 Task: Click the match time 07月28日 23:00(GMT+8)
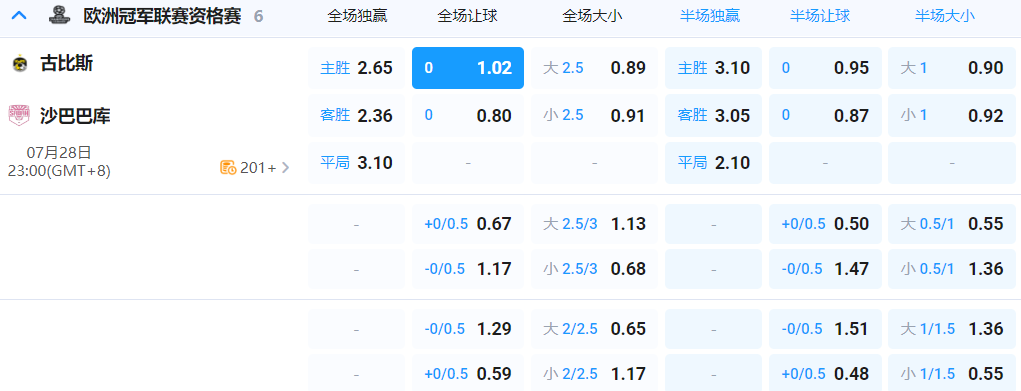tap(59, 162)
